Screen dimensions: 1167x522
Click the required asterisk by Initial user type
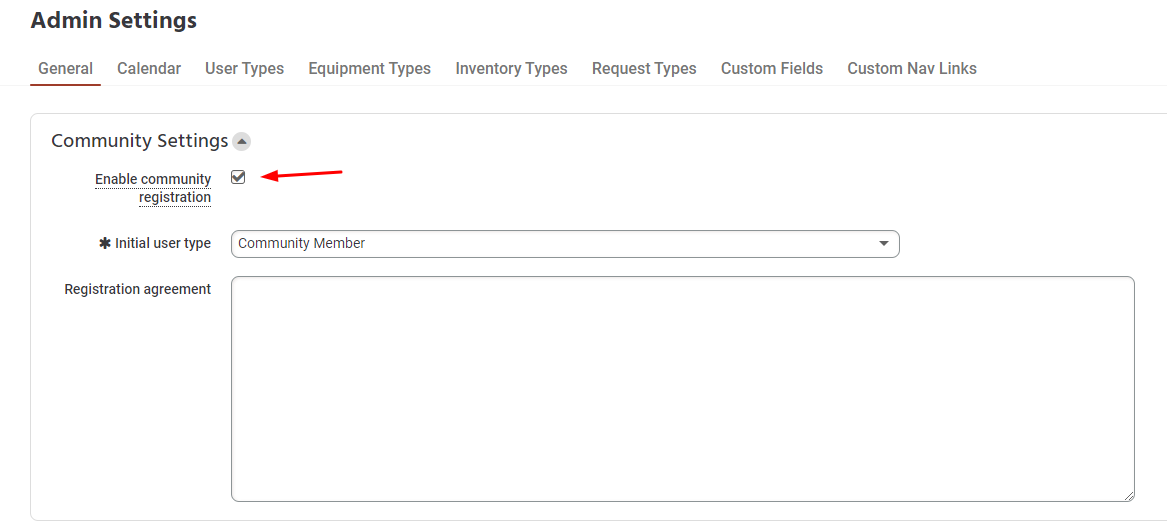pos(105,244)
